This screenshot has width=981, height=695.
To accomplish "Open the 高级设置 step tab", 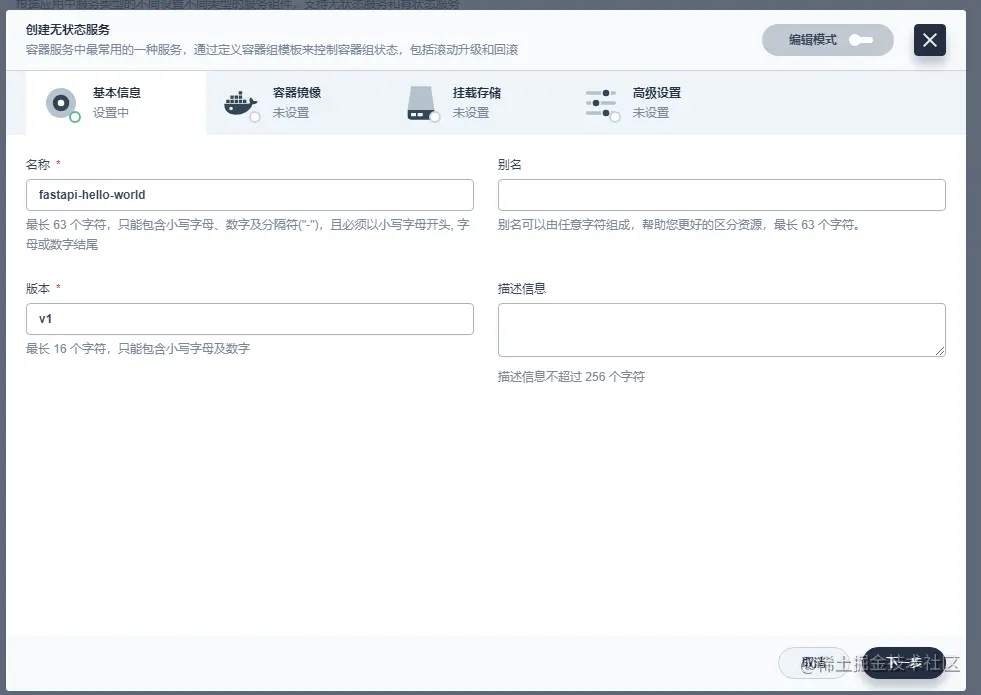I will (656, 103).
